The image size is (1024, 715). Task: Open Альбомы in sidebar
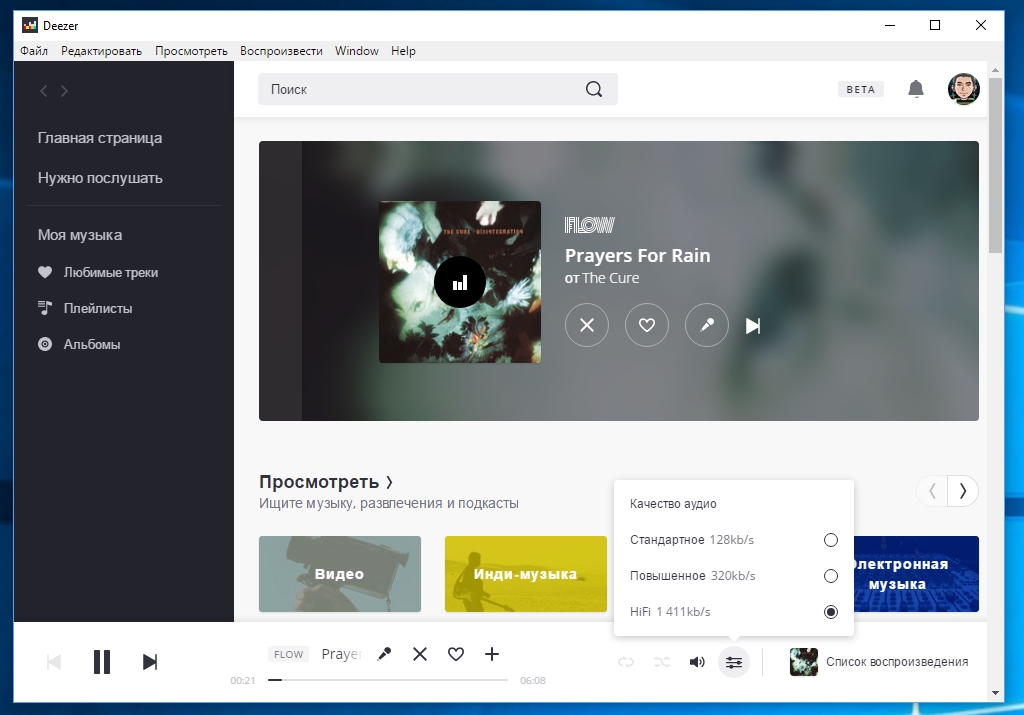tap(79, 344)
